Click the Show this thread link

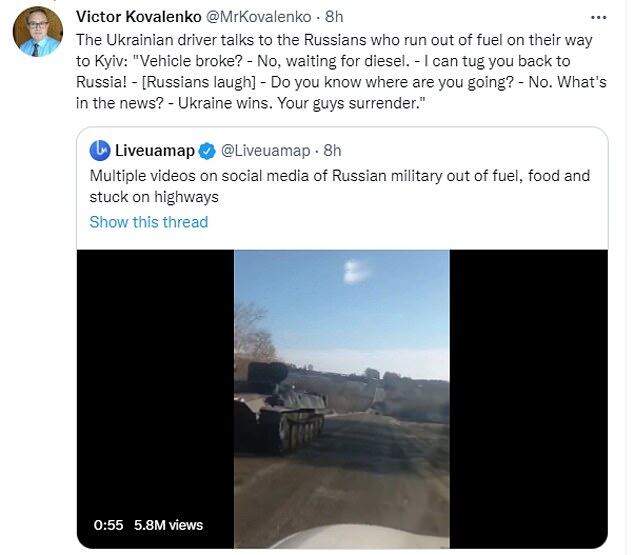pyautogui.click(x=148, y=222)
